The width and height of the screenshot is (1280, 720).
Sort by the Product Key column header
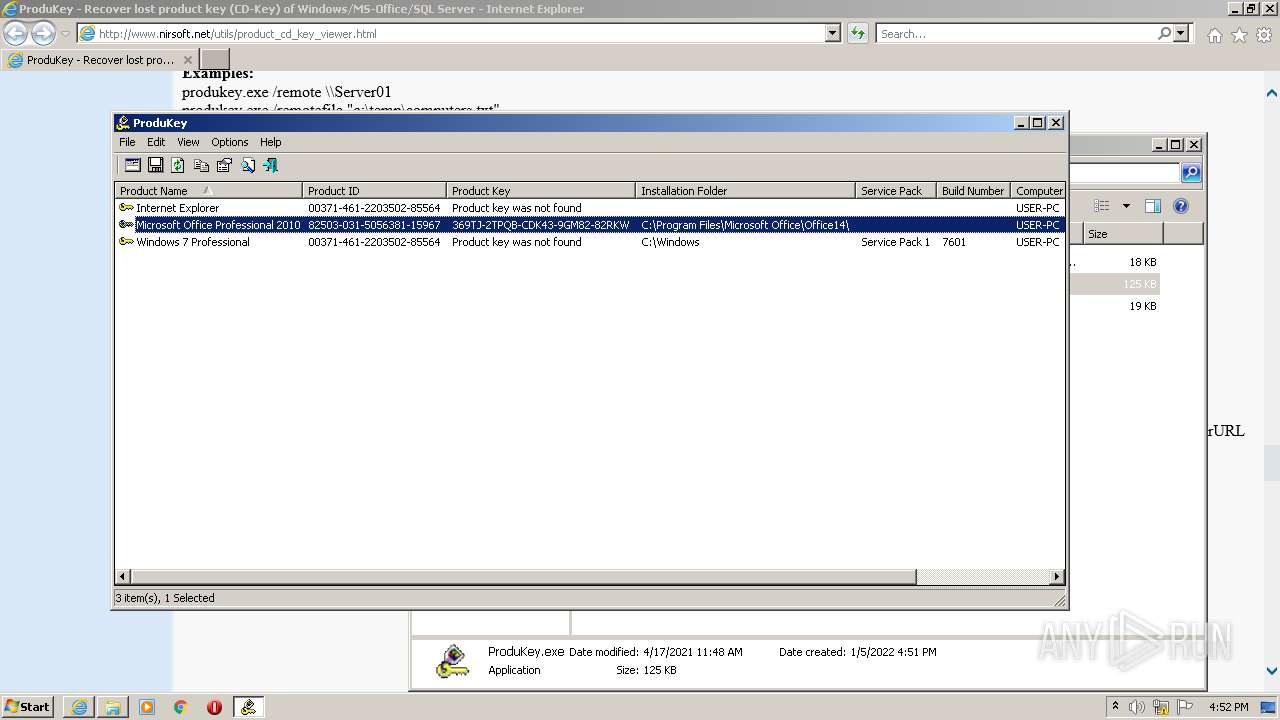click(541, 191)
